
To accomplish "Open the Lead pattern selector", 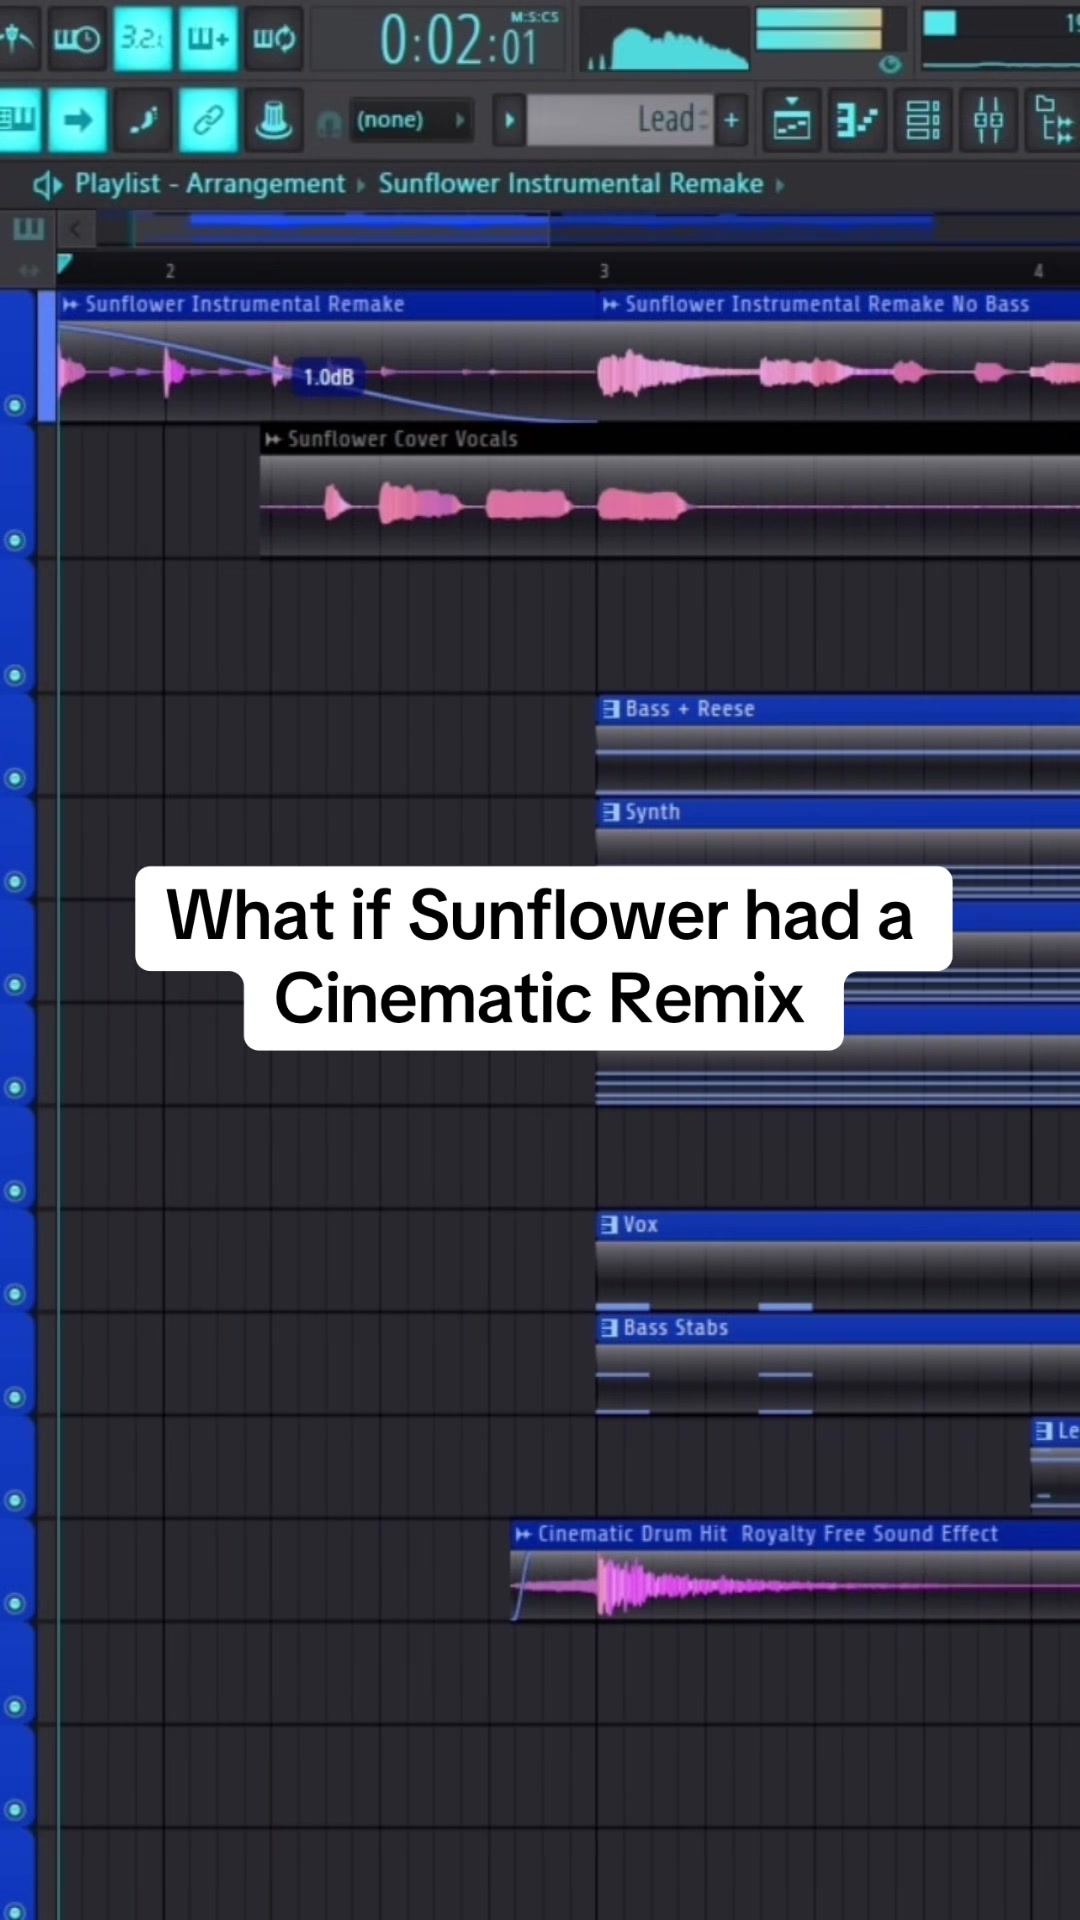I will pyautogui.click(x=620, y=120).
